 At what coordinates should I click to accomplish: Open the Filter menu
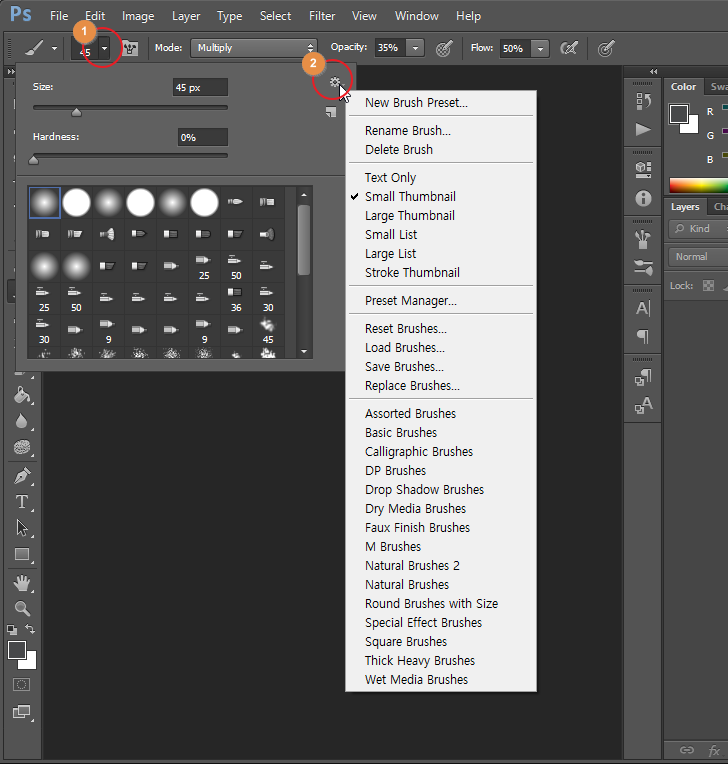322,16
